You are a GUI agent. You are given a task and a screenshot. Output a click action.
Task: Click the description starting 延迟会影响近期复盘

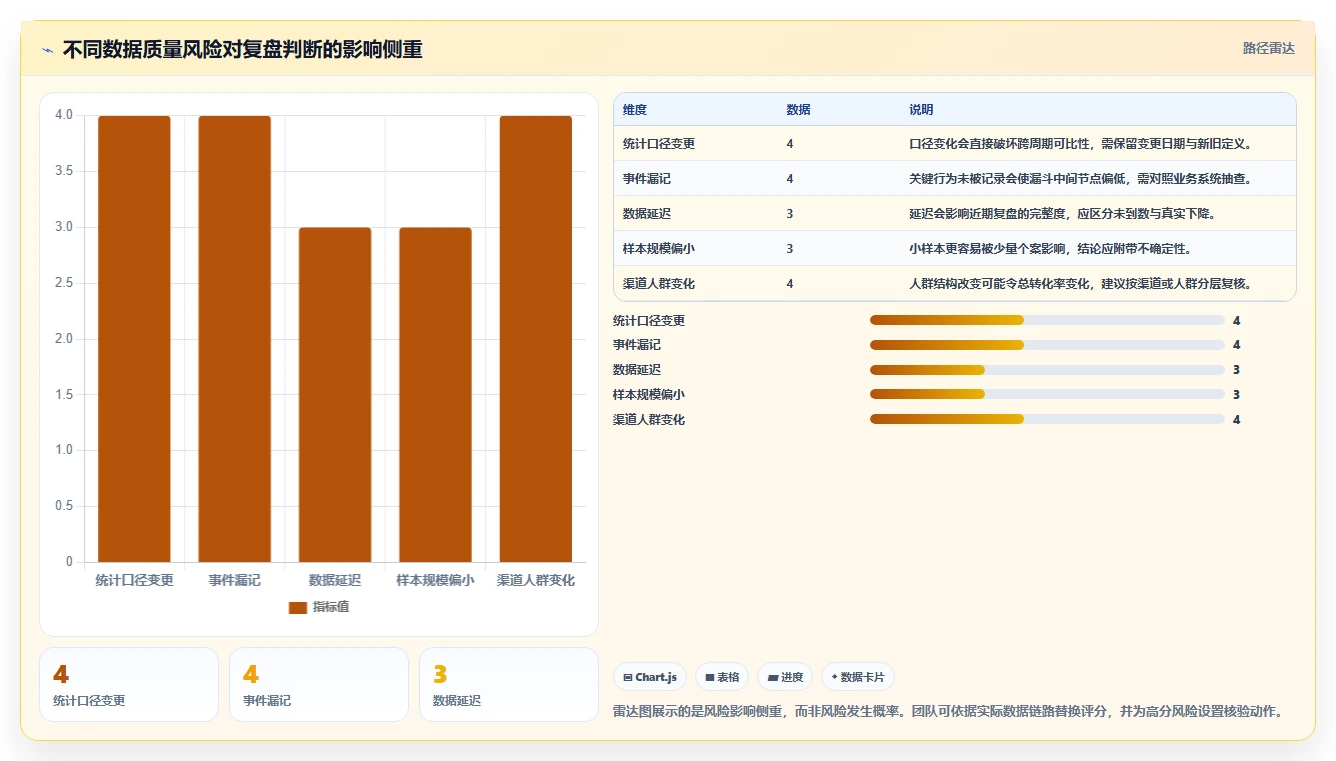(x=1062, y=214)
